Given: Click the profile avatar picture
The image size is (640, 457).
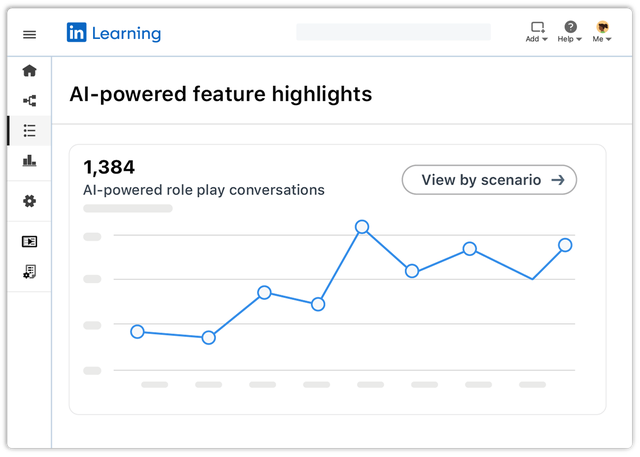Looking at the screenshot, I should (x=602, y=27).
